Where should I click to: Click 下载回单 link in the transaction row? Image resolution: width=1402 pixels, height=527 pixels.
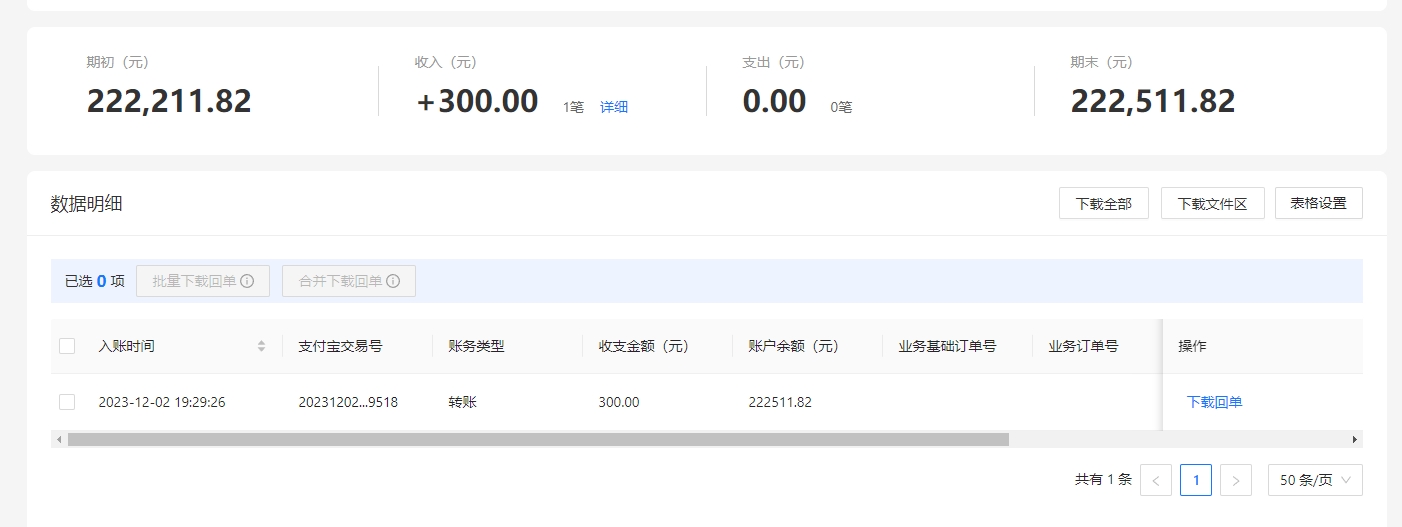1214,402
